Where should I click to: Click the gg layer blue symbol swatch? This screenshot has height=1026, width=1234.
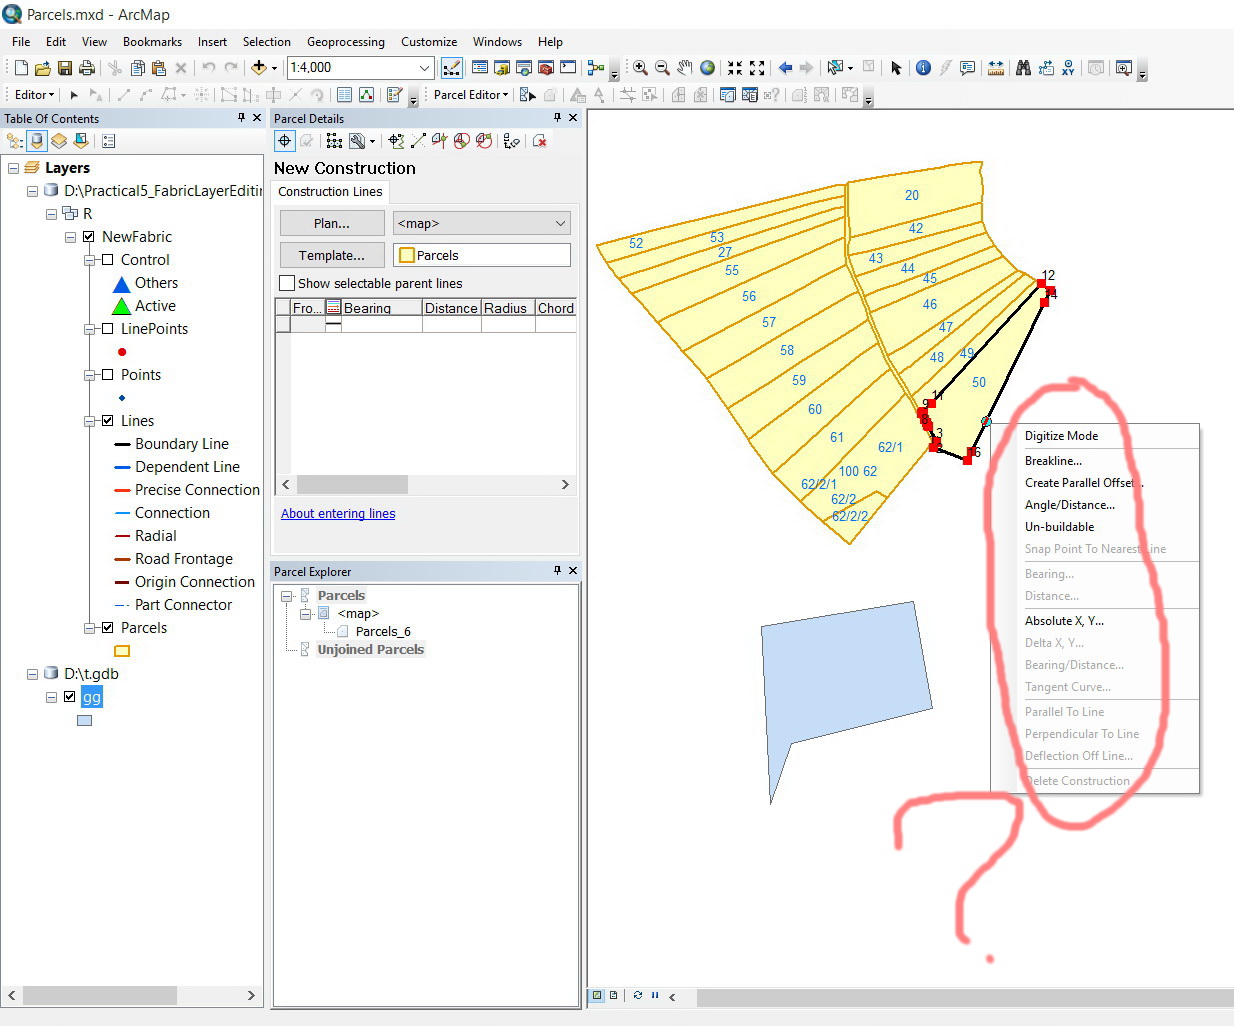(x=85, y=720)
